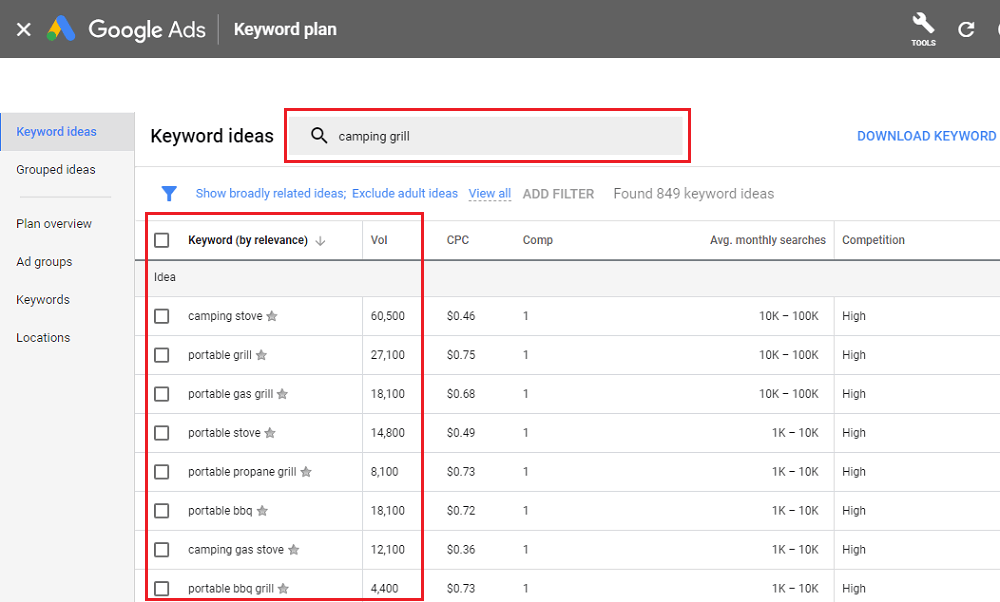Go to Ad groups in sidebar
Image resolution: width=1000 pixels, height=602 pixels.
[x=45, y=261]
